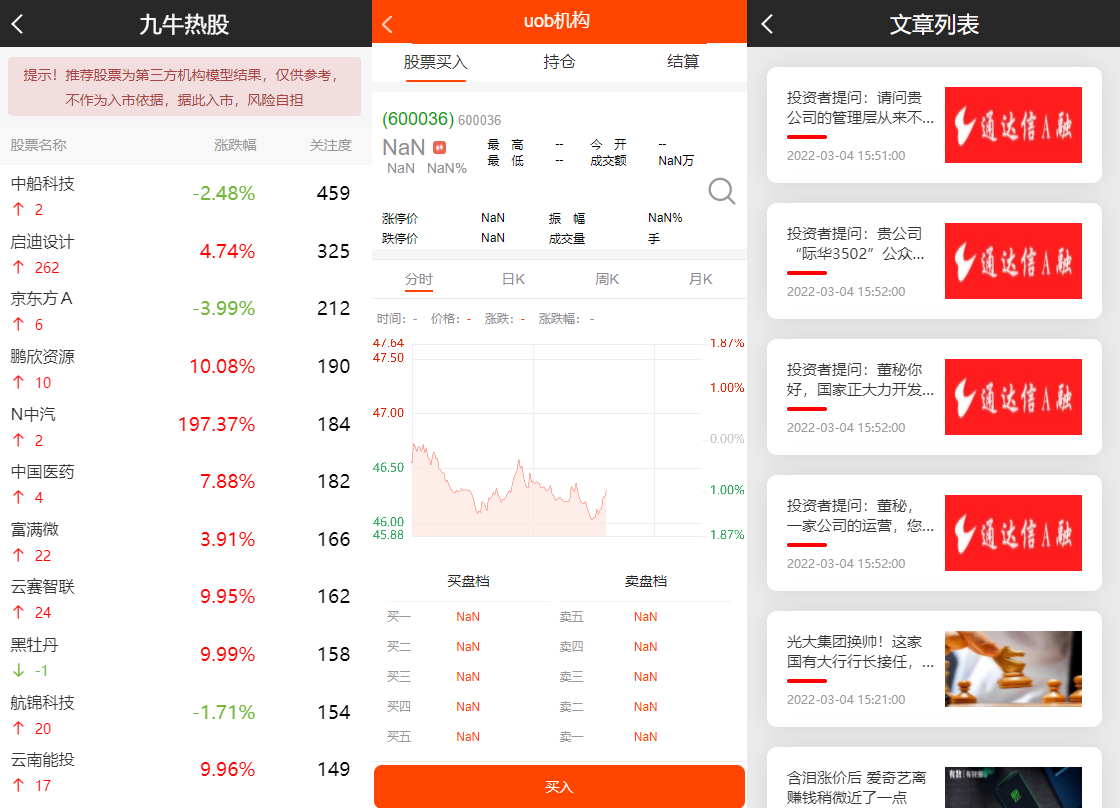Click the 买一 bid price NaN

pyautogui.click(x=468, y=617)
